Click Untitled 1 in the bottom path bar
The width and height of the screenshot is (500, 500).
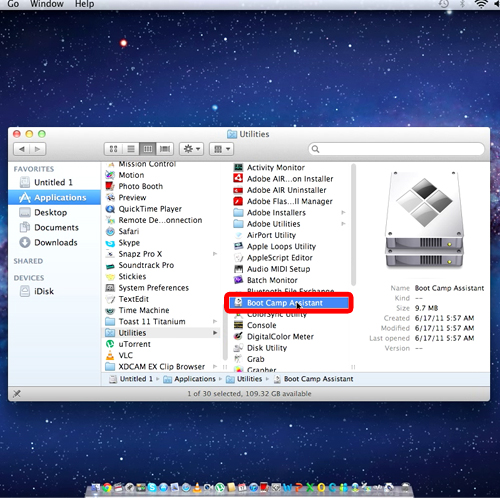point(131,379)
